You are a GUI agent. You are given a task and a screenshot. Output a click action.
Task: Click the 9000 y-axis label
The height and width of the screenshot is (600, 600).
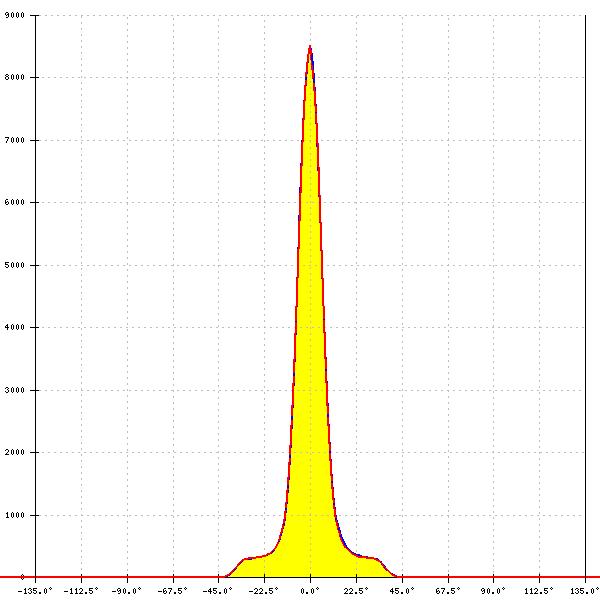click(15, 15)
